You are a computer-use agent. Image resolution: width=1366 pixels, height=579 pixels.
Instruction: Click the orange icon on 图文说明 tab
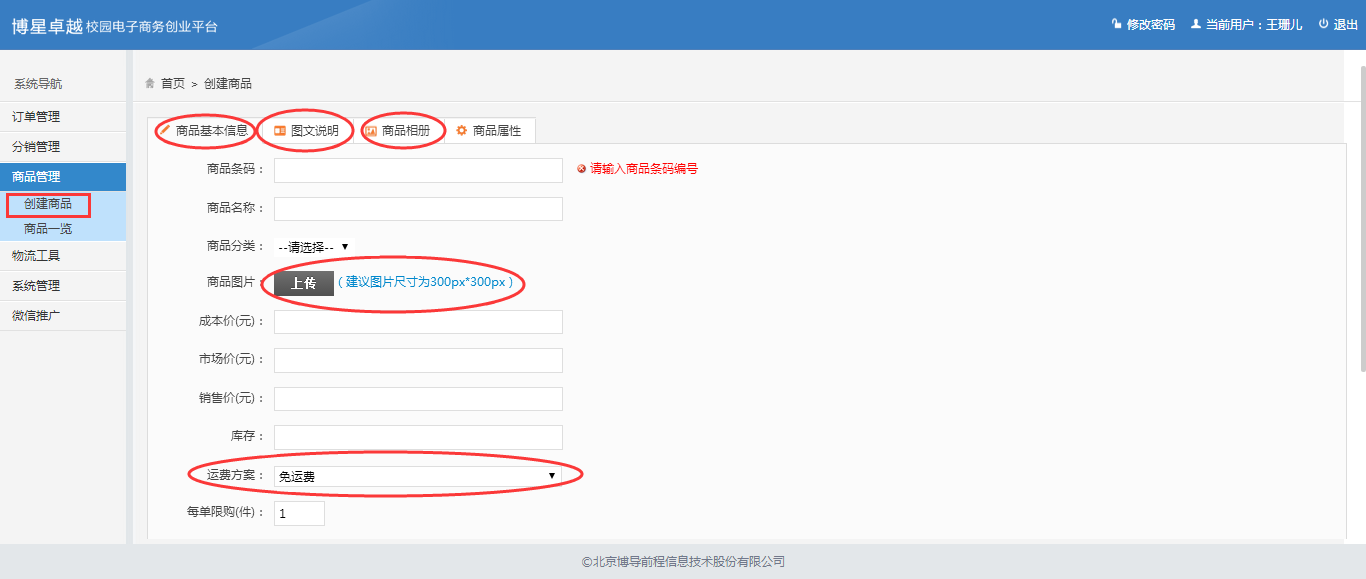click(x=280, y=130)
